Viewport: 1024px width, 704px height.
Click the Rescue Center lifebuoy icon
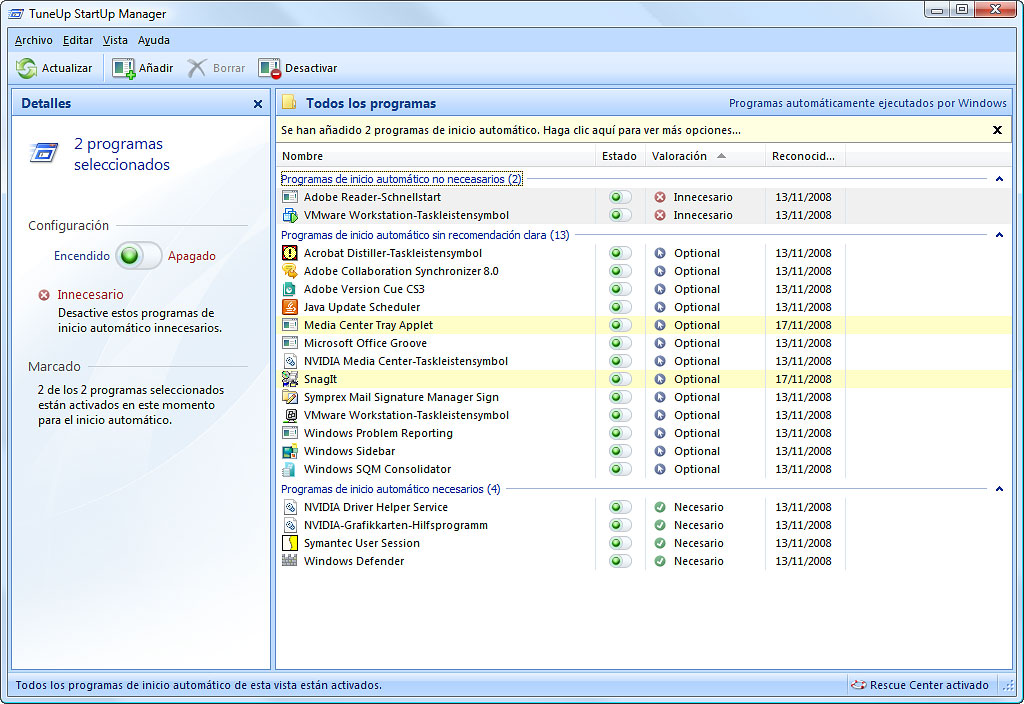(x=858, y=684)
